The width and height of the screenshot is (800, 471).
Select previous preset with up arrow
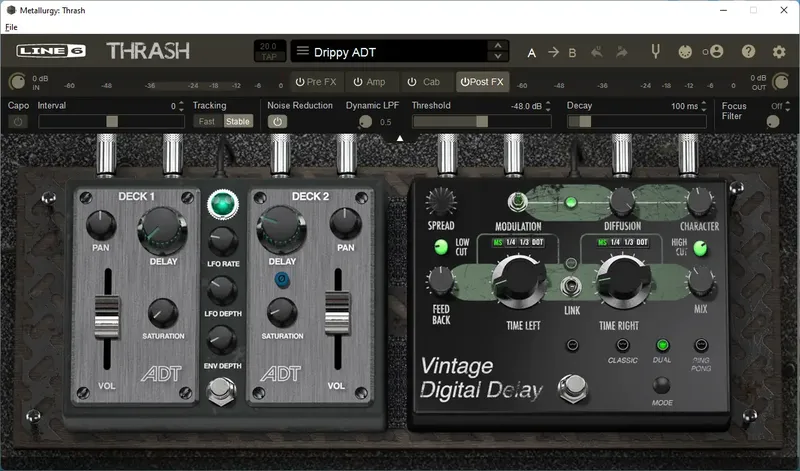point(498,45)
